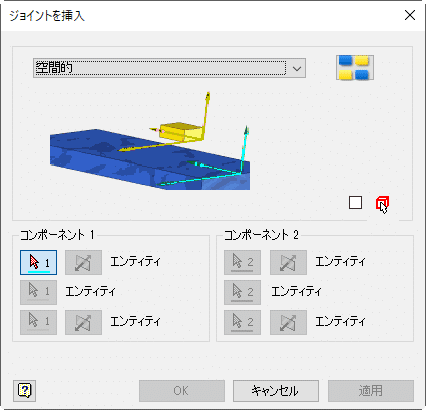Click the ジョイントを挿入 title bar text
This screenshot has height=410, width=426.
[47, 16]
